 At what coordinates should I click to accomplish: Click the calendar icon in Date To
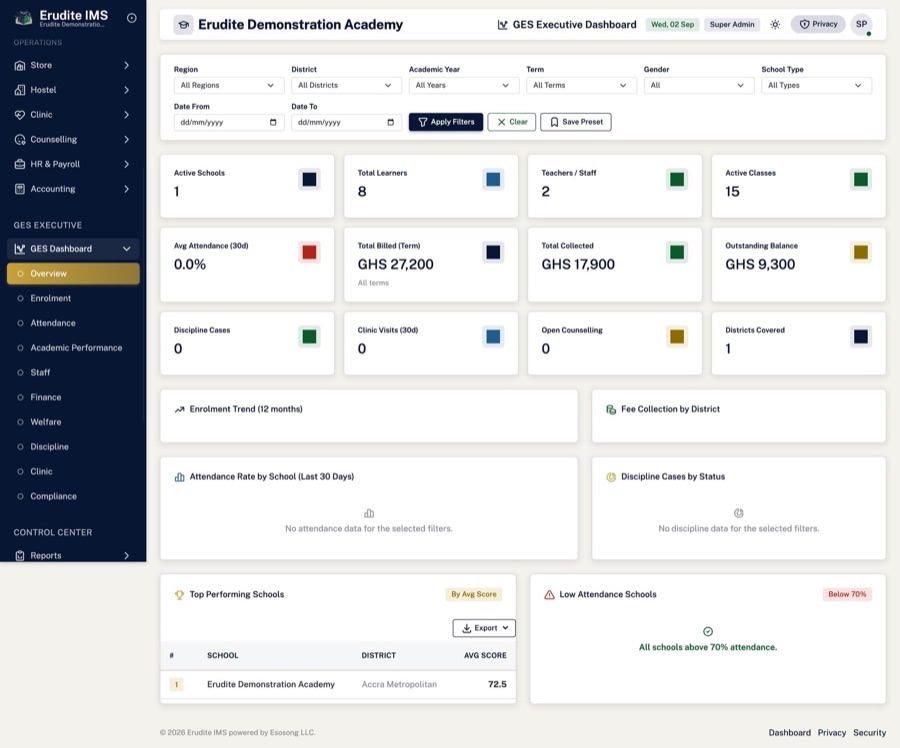click(x=390, y=122)
